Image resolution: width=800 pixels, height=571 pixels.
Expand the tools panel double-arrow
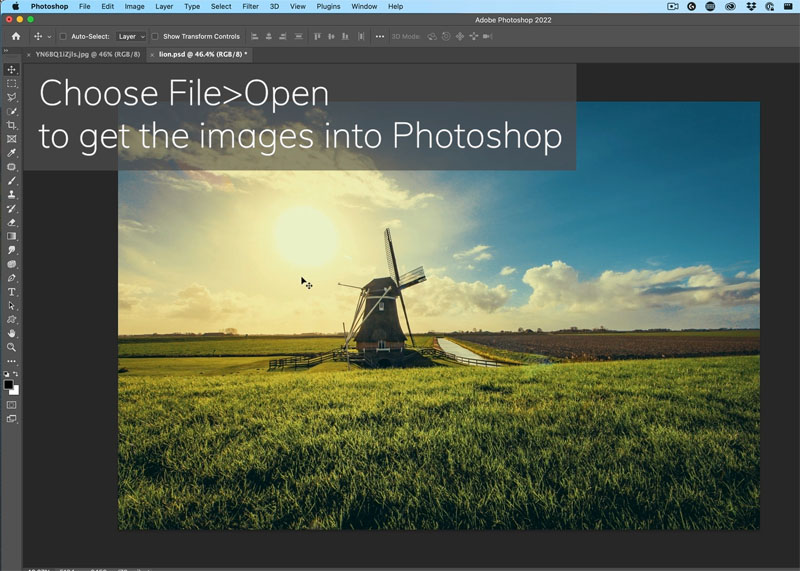[x=6, y=51]
